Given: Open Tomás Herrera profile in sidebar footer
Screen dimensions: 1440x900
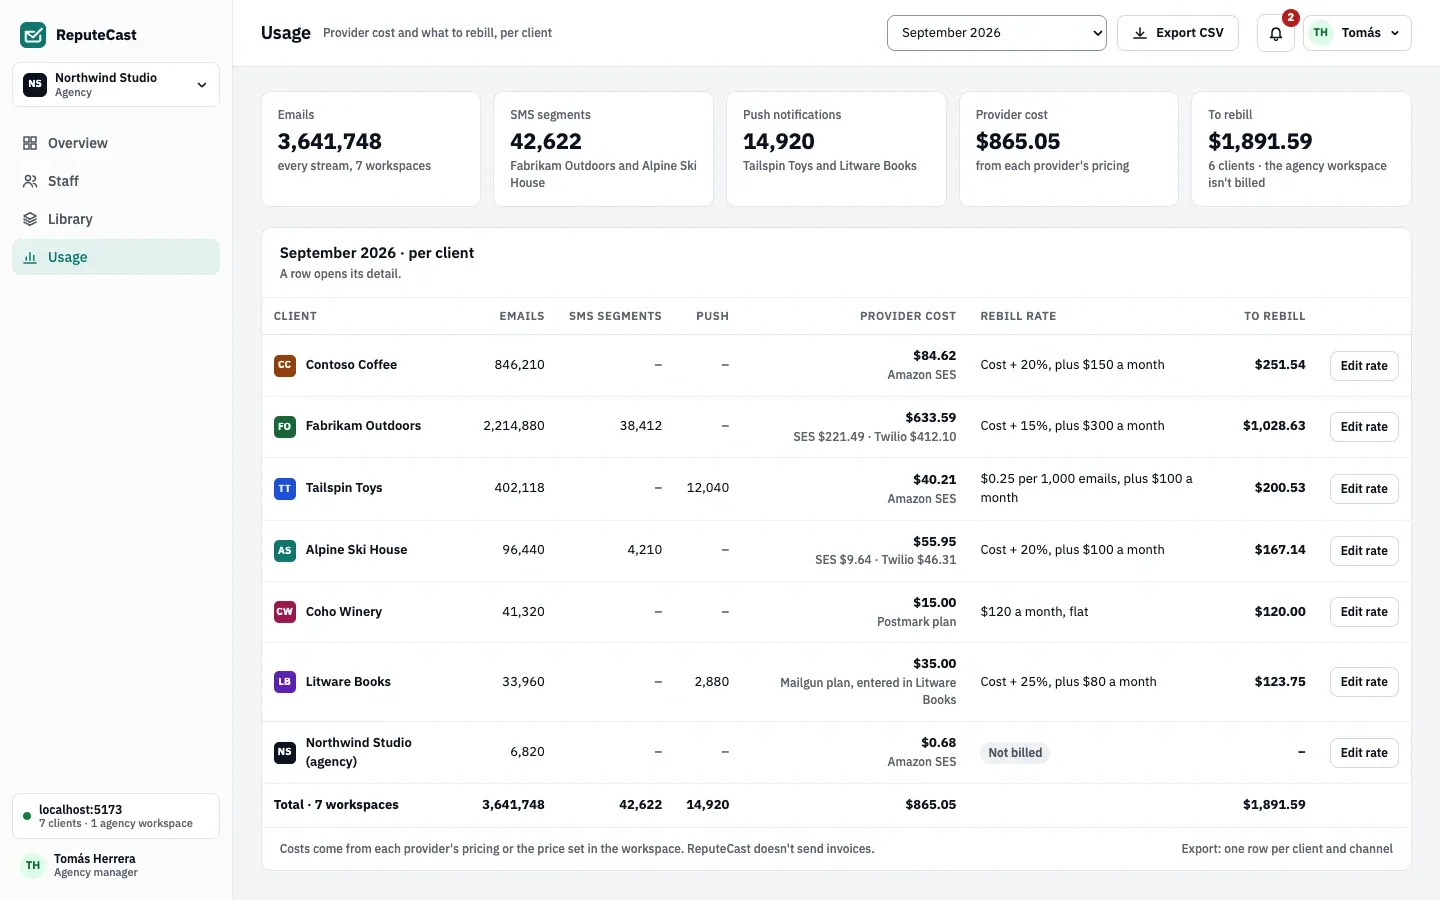Looking at the screenshot, I should [116, 865].
